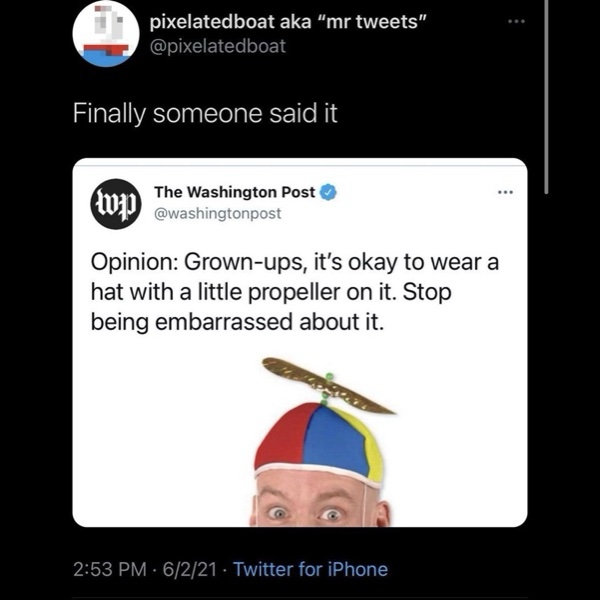Click The Washington Post account name
This screenshot has width=600, height=600.
235,192
